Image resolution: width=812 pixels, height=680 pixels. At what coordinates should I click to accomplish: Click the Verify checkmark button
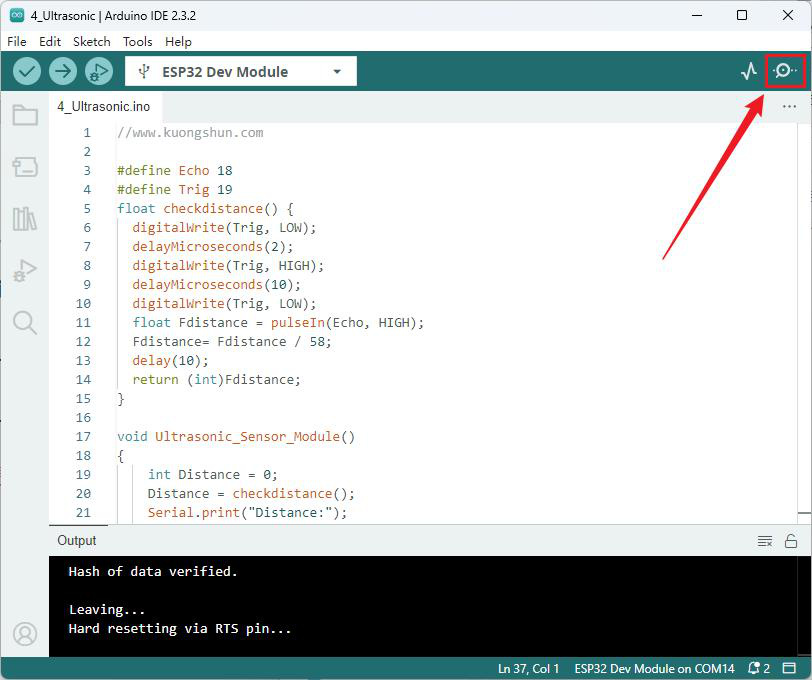coord(27,71)
